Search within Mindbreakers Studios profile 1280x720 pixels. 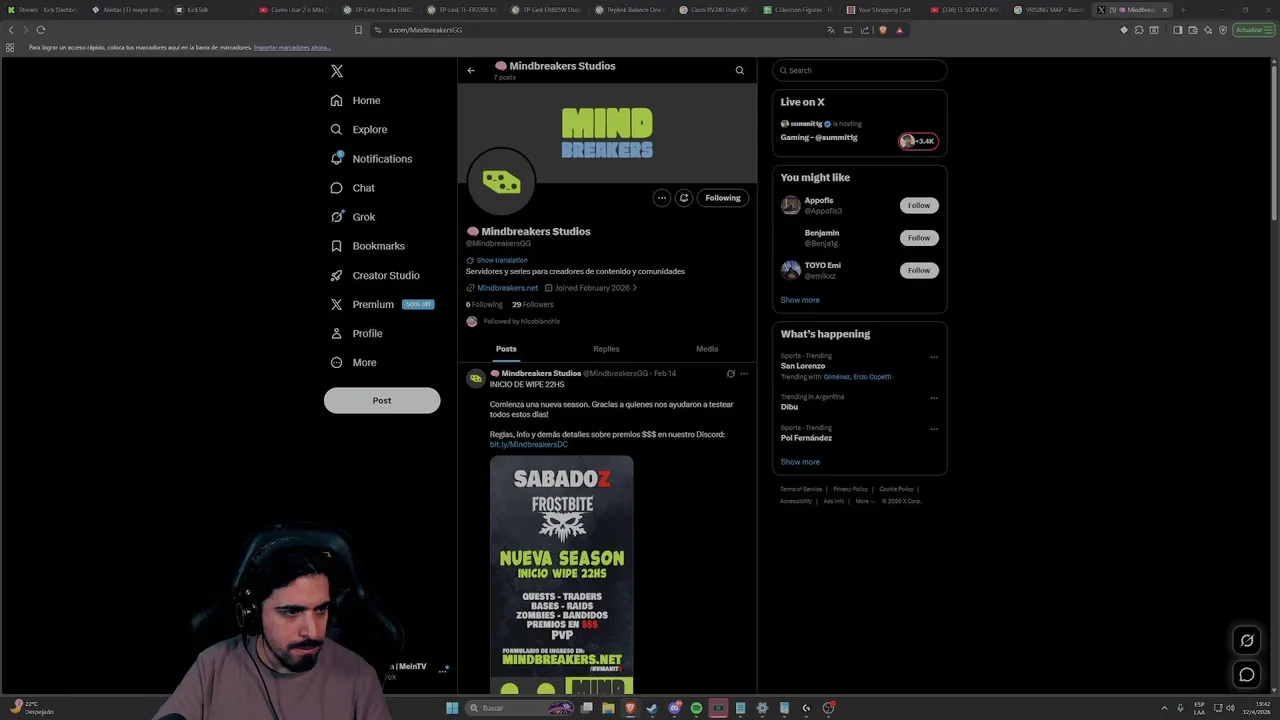click(740, 70)
